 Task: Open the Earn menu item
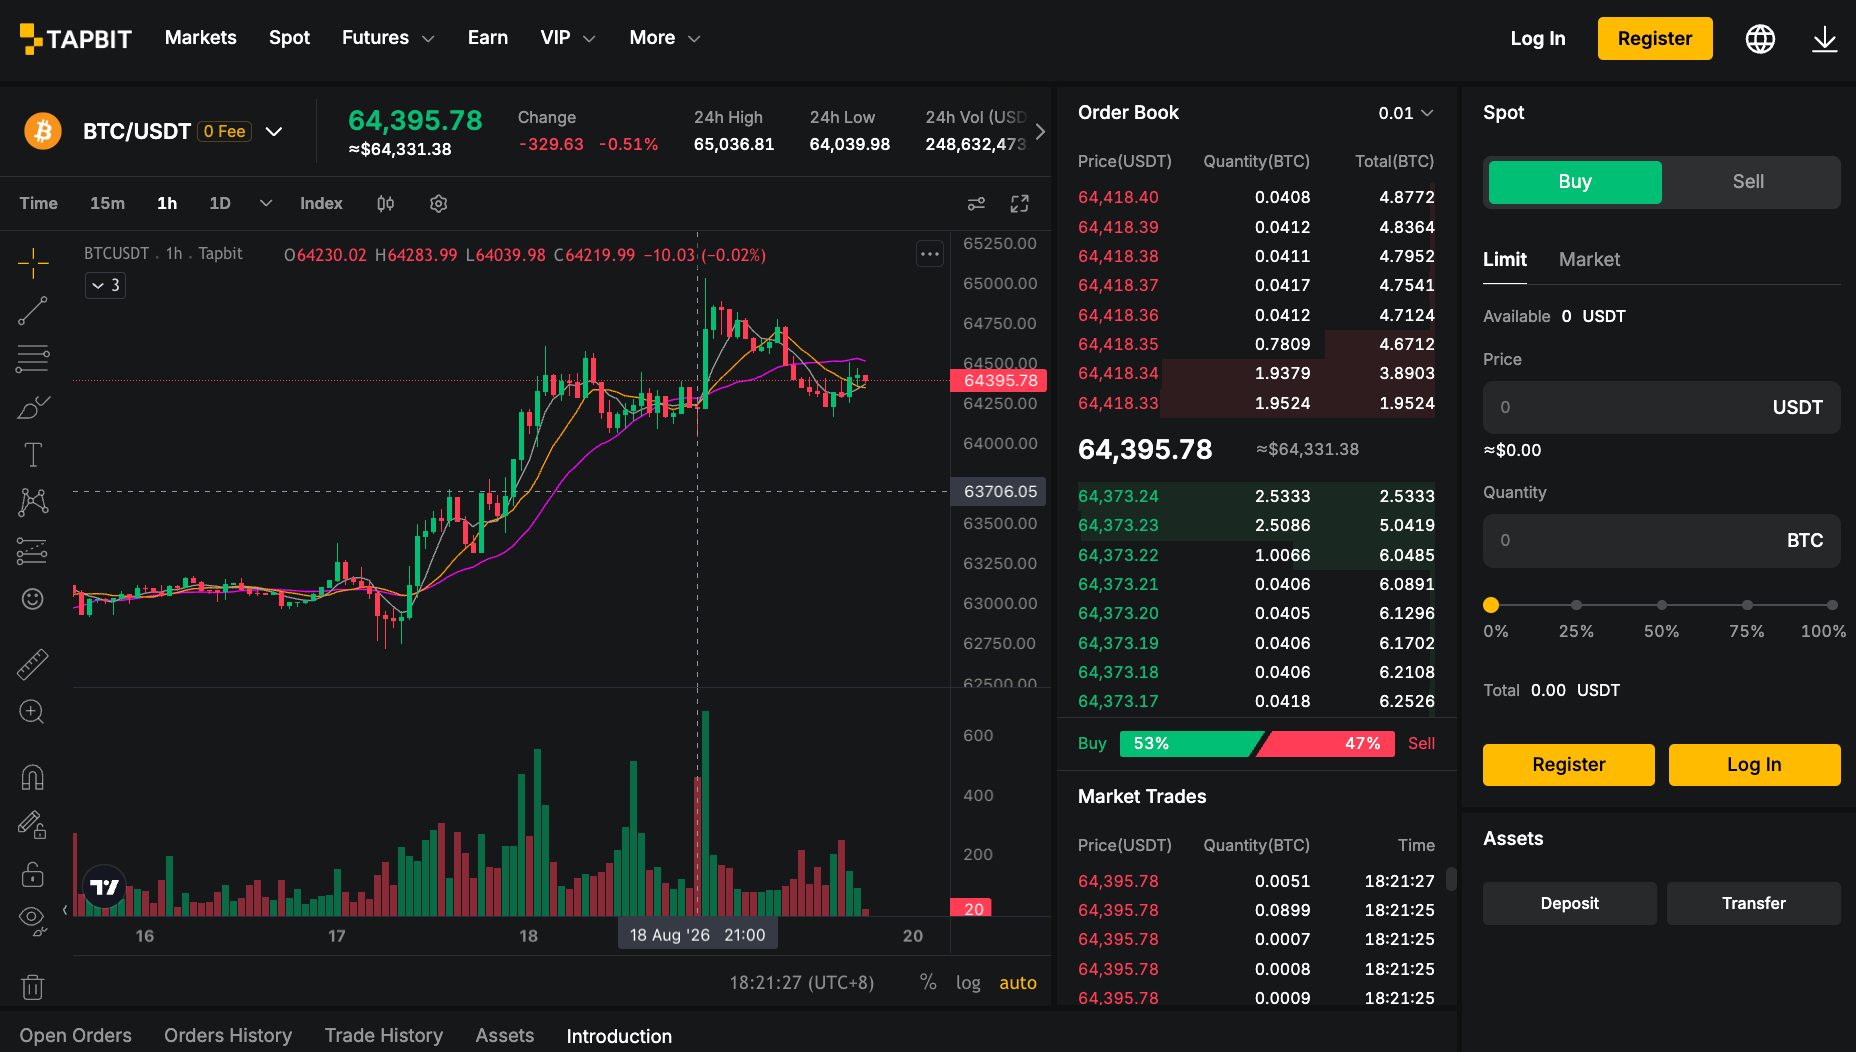click(x=488, y=38)
